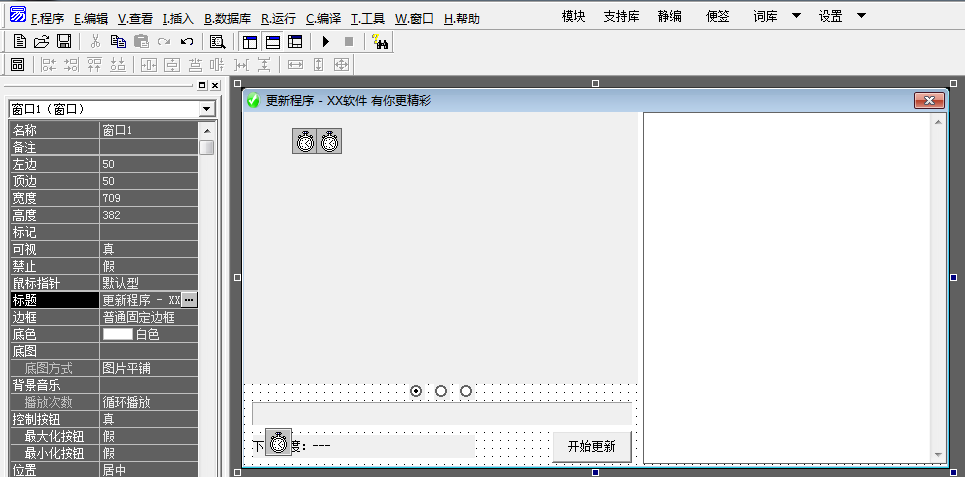The image size is (965, 477).
Task: Select the last radio button on the form
Action: (x=466, y=391)
